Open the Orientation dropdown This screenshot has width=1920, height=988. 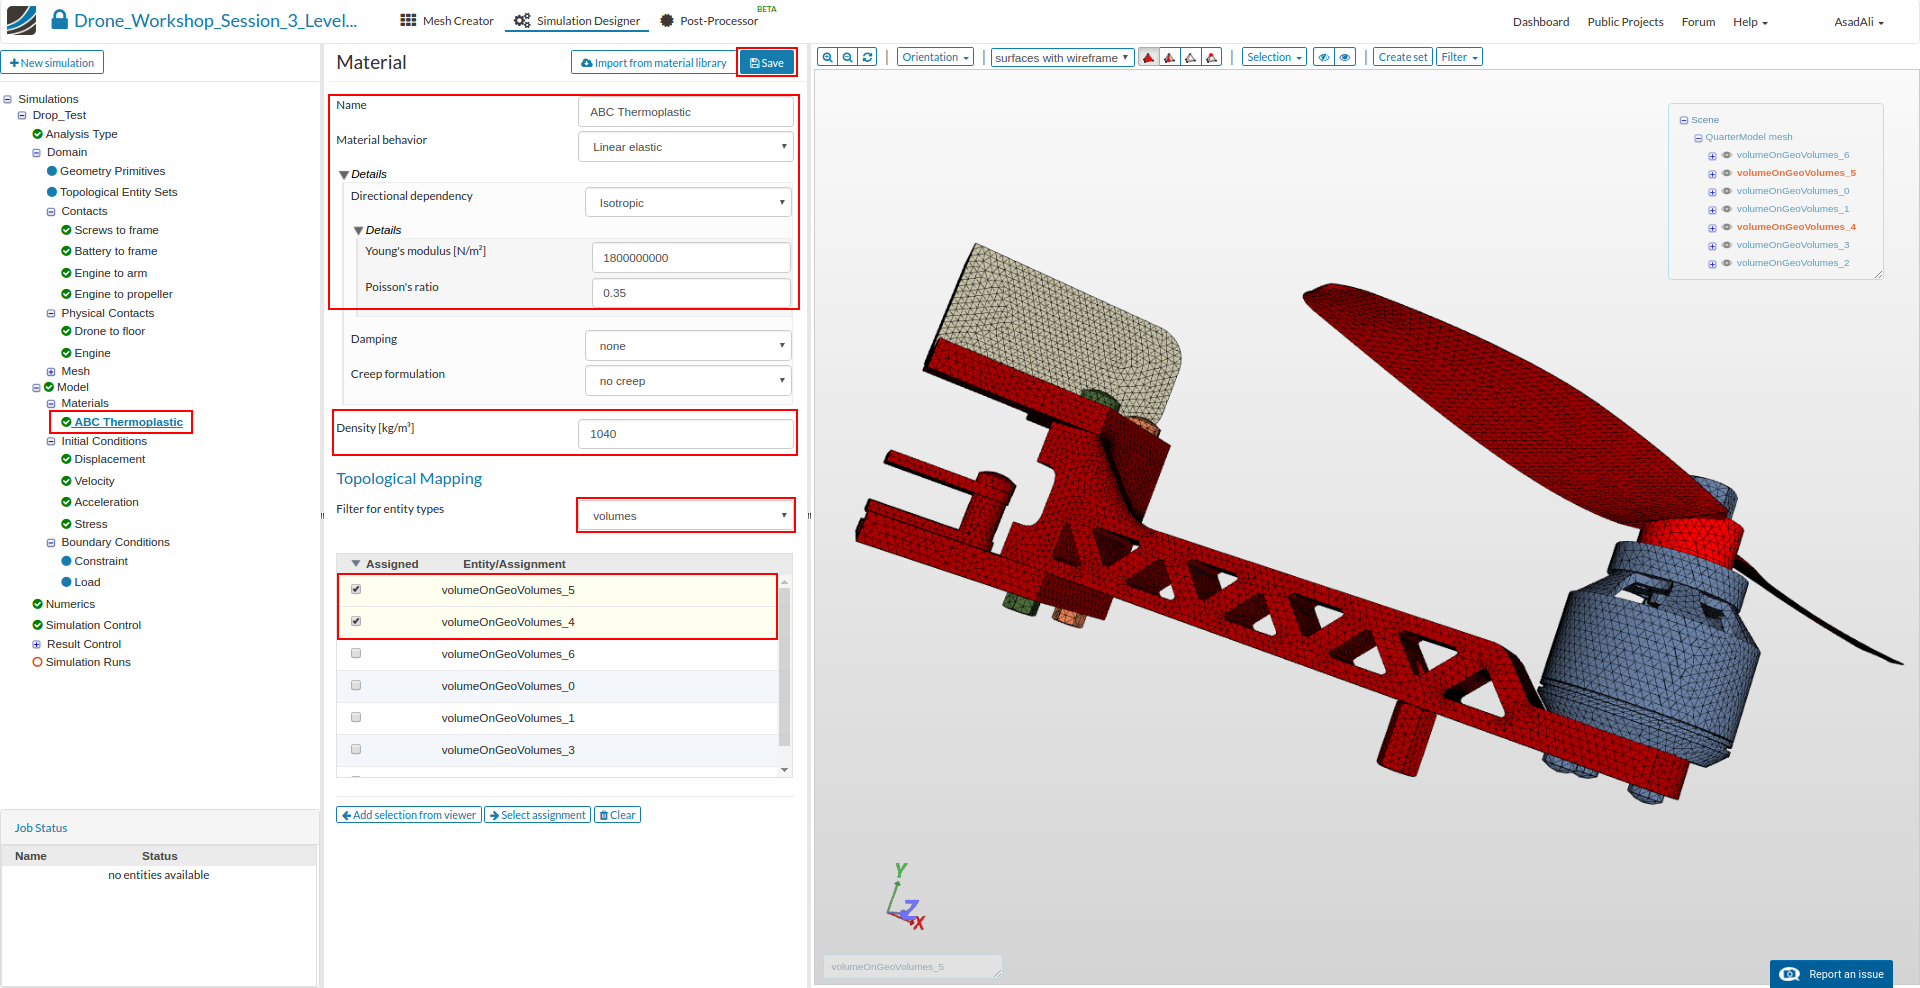click(x=935, y=57)
